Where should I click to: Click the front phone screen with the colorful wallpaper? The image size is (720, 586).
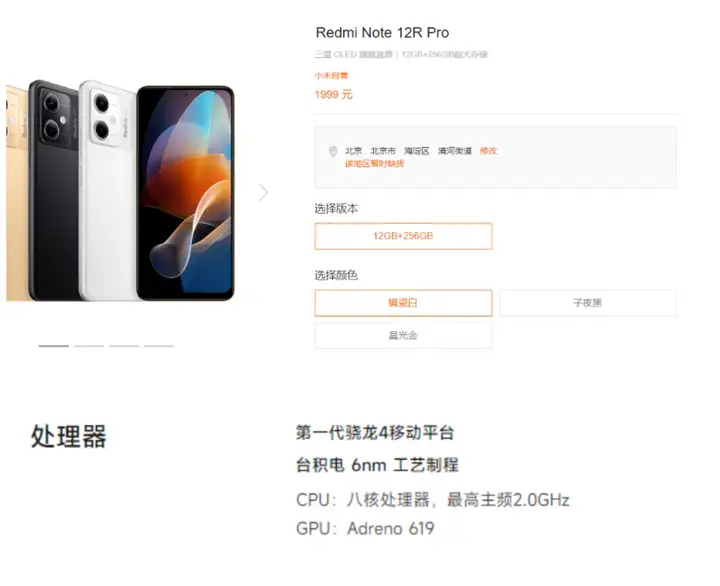(186, 192)
